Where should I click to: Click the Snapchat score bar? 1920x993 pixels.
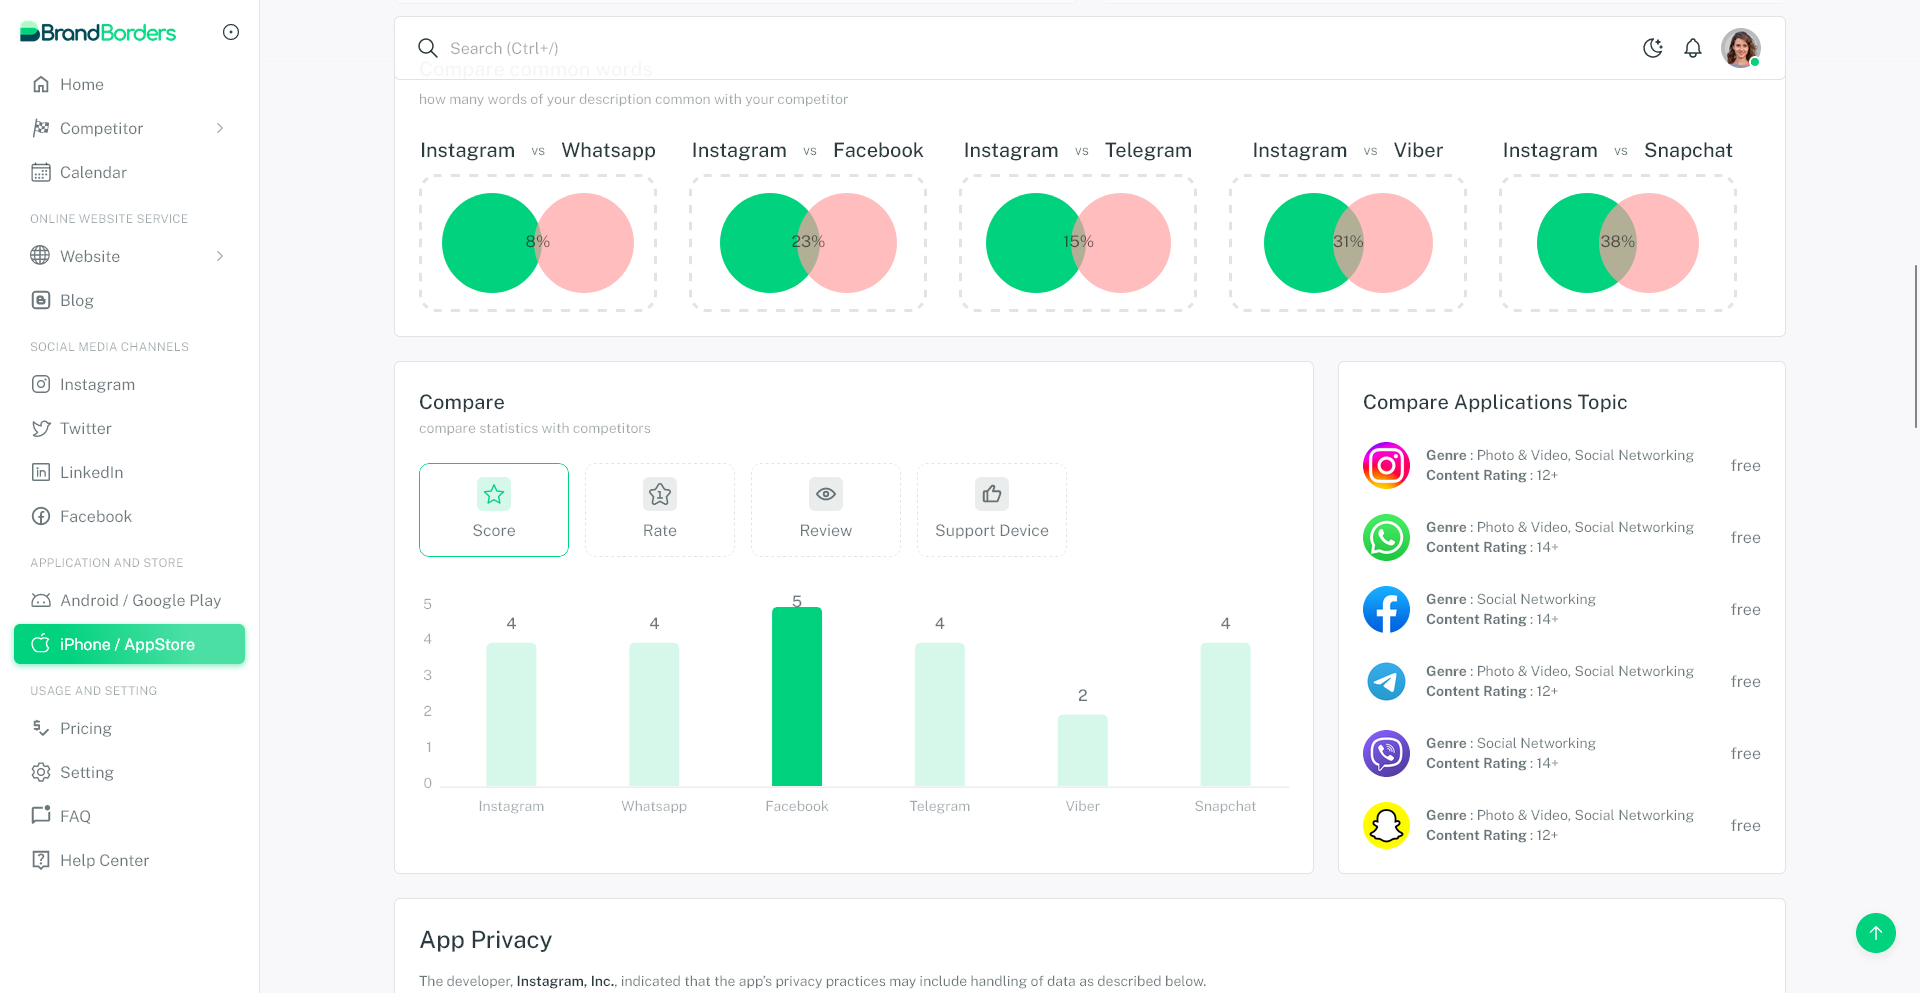(x=1225, y=715)
